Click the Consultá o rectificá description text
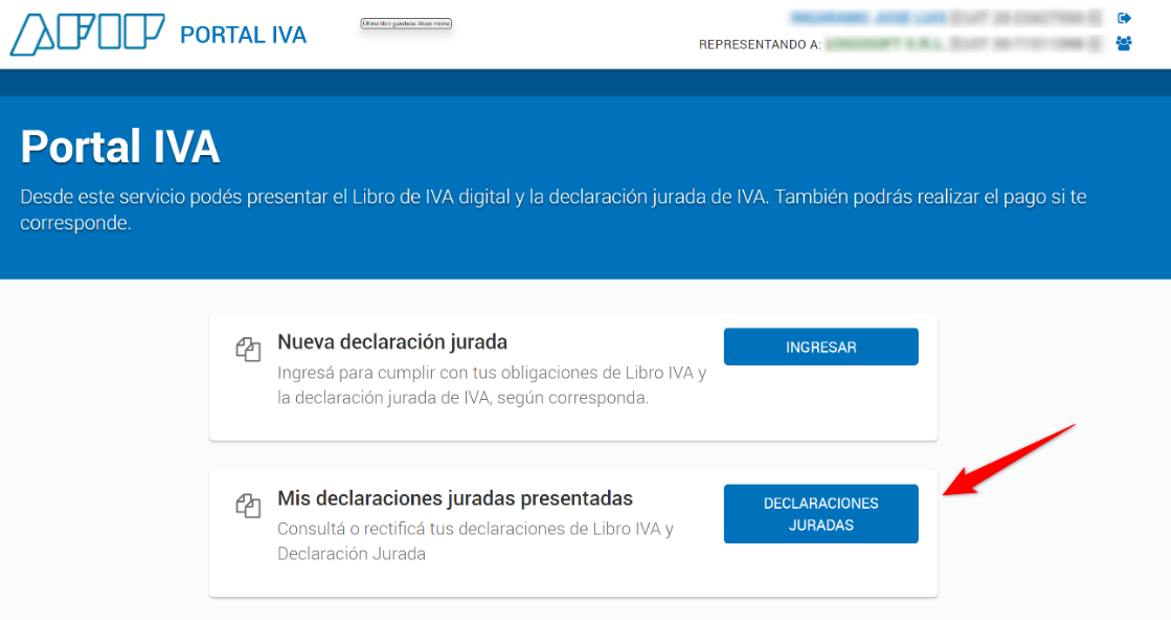1171x620 pixels. pos(475,541)
